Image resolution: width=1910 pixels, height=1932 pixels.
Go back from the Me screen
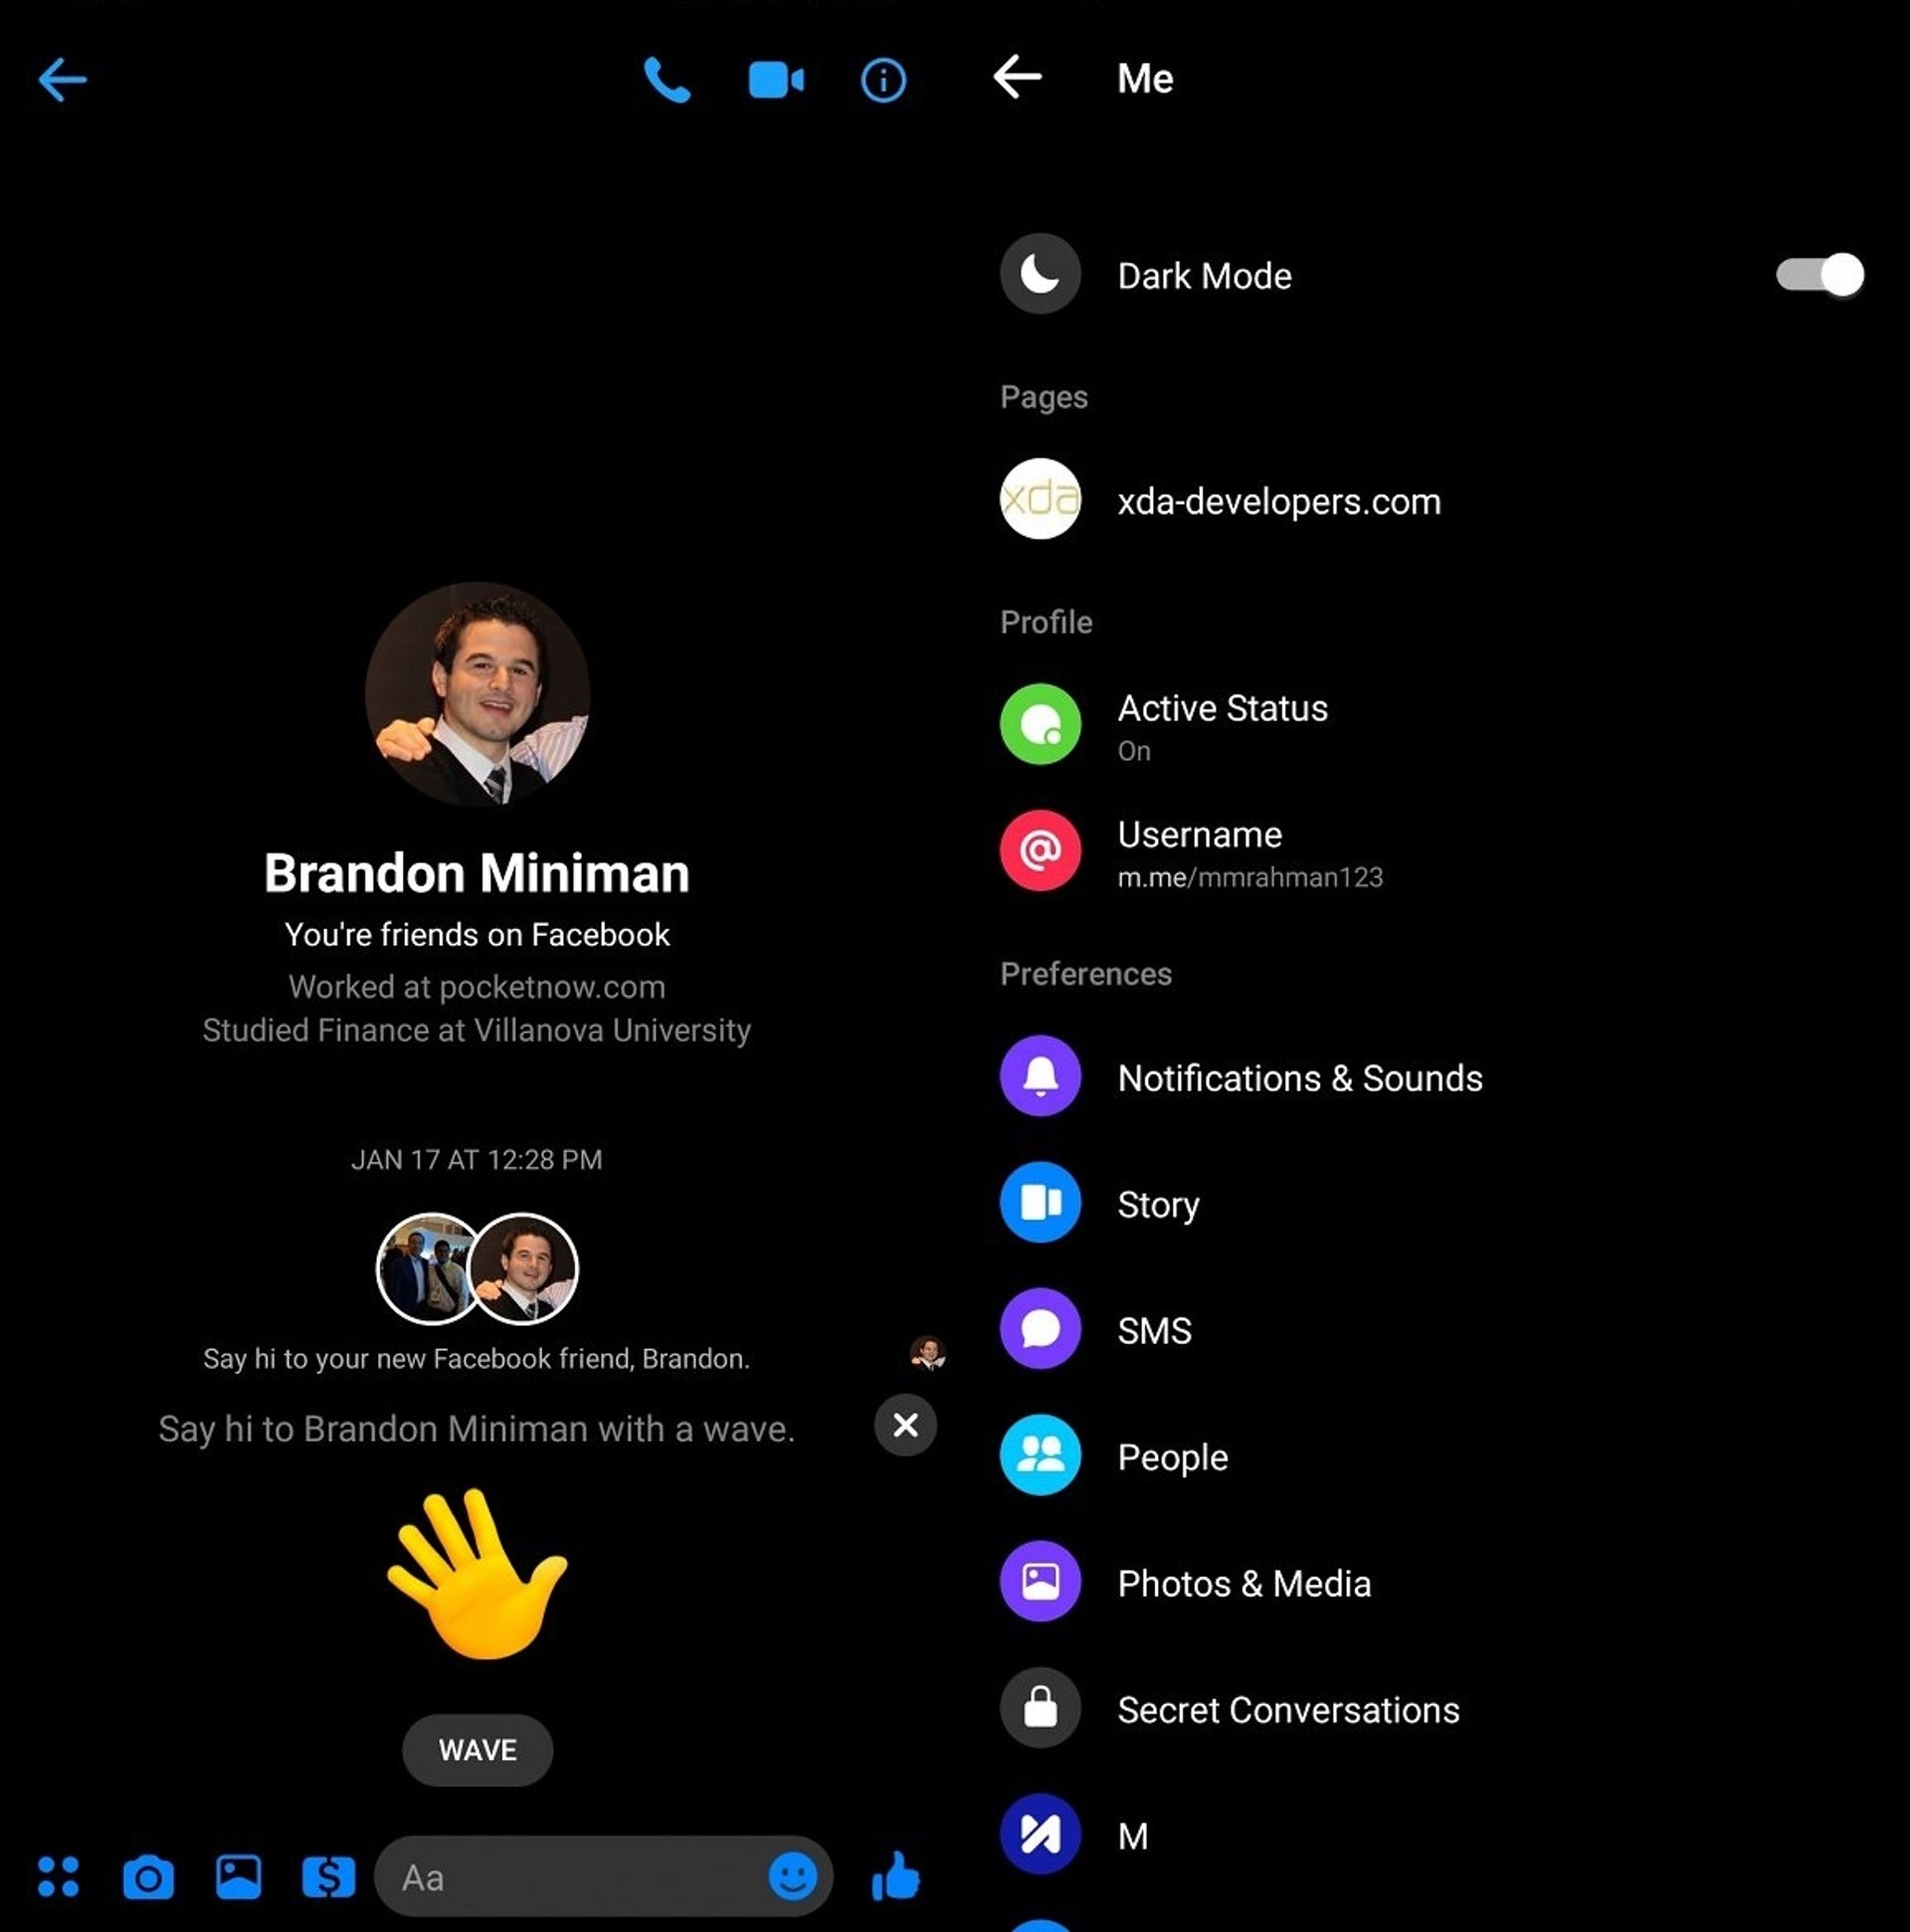pos(1018,78)
